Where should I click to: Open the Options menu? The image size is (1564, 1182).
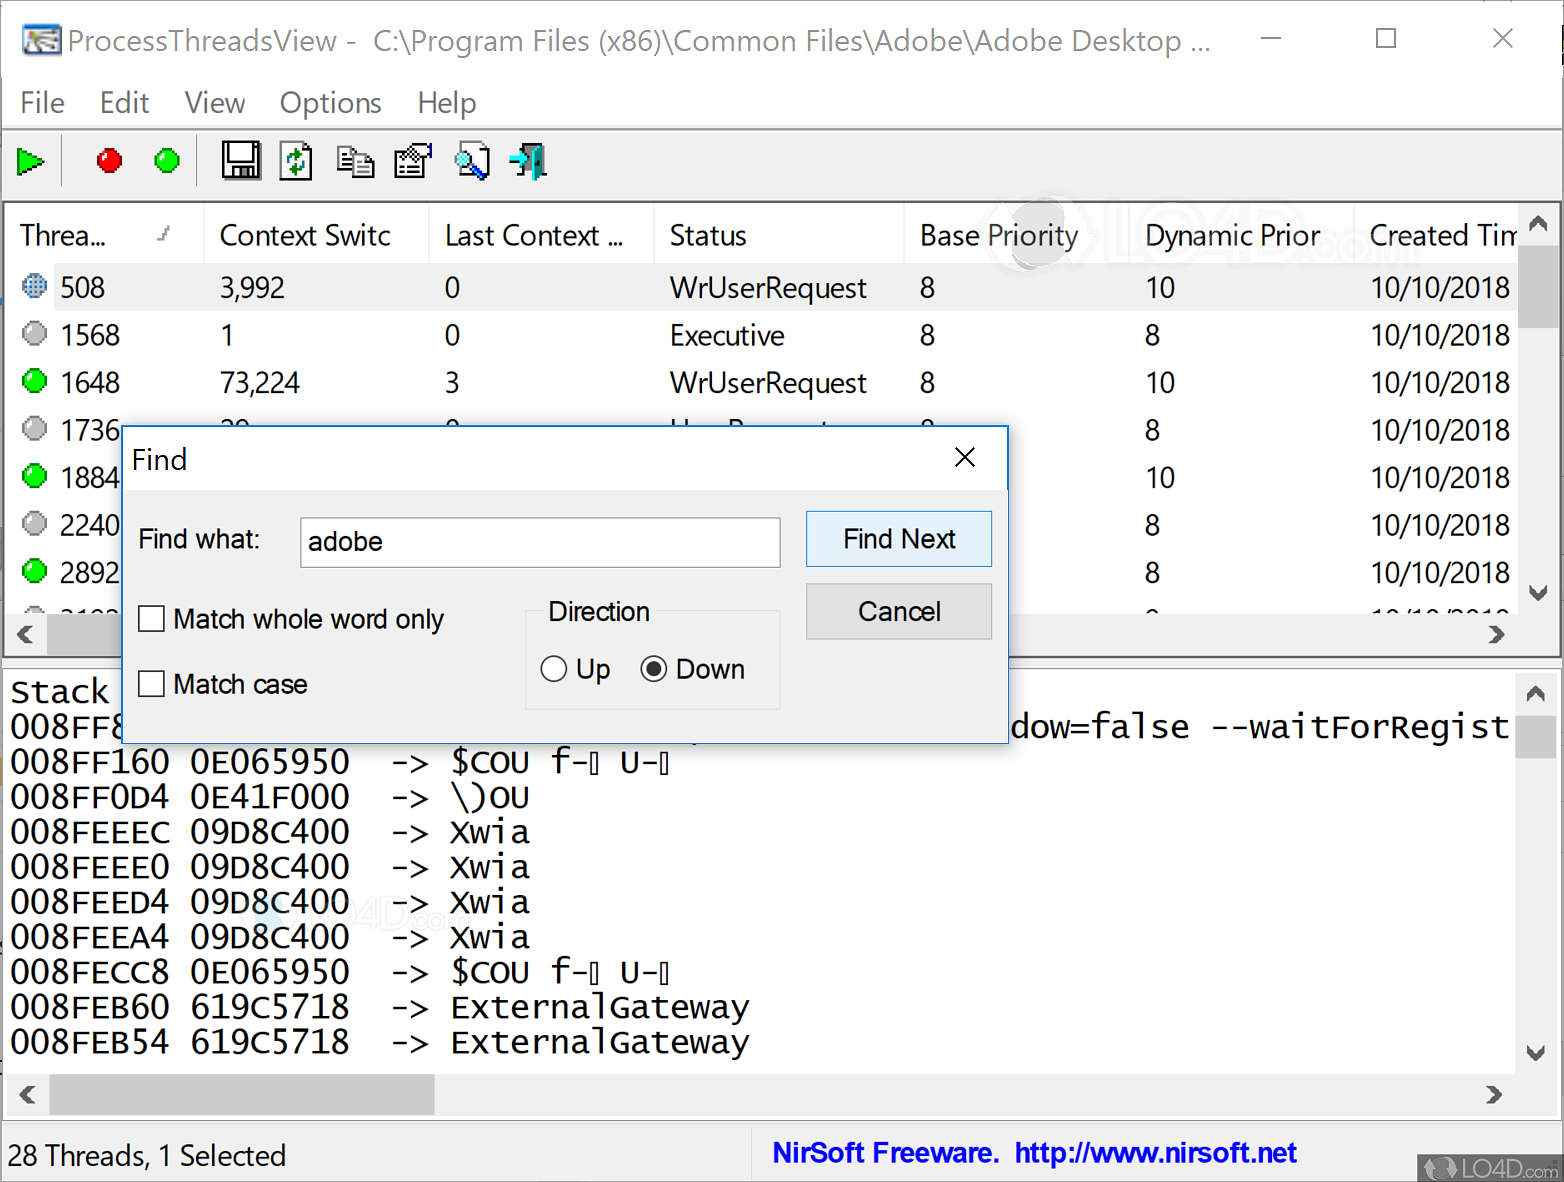coord(330,102)
